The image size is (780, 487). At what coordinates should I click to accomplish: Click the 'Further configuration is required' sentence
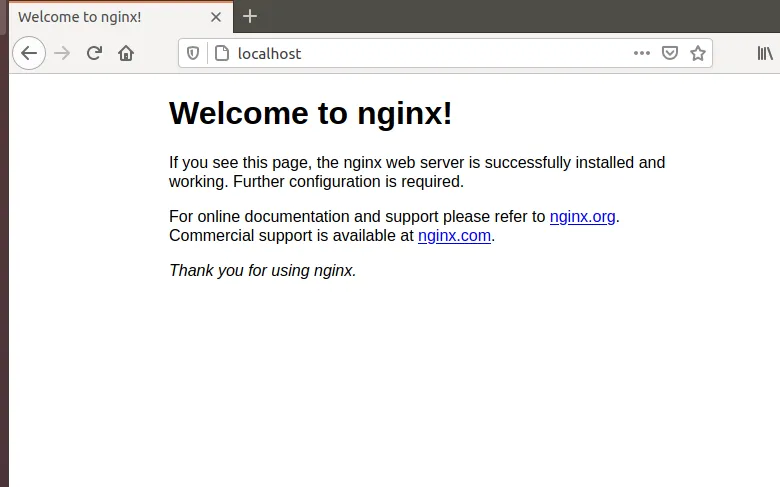348,182
